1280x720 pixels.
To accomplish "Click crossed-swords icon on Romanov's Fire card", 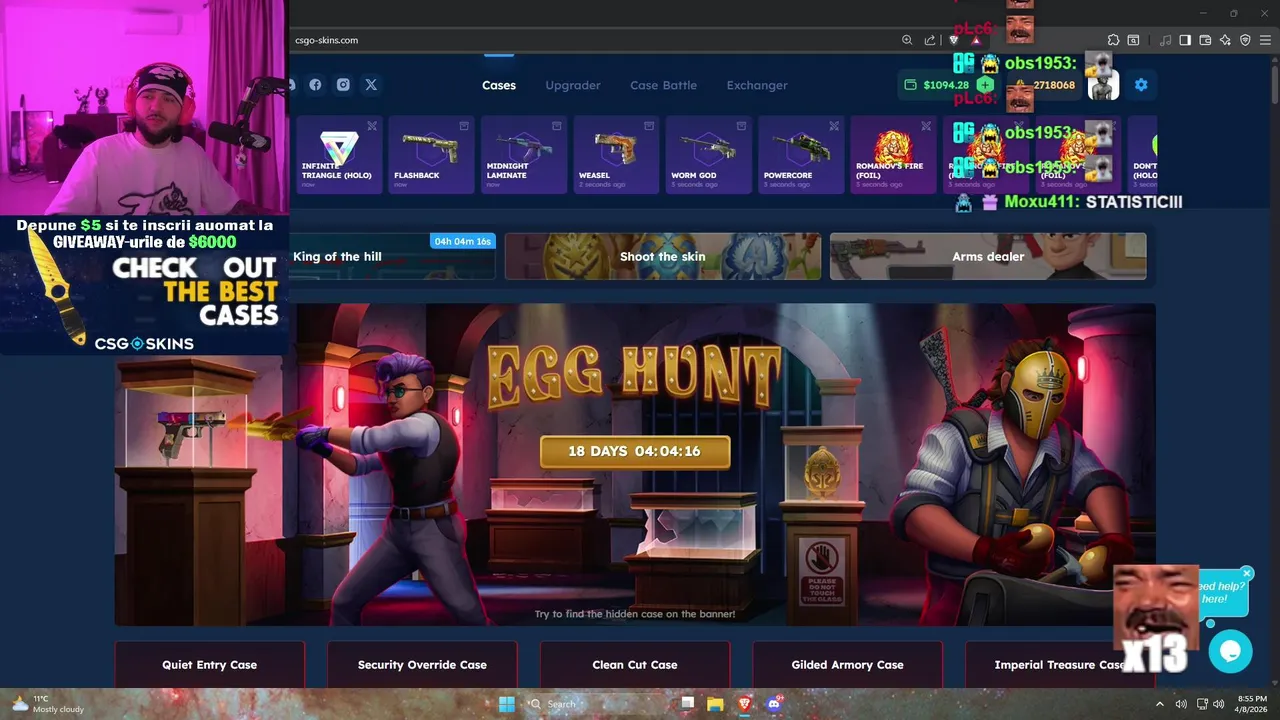I will [926, 126].
